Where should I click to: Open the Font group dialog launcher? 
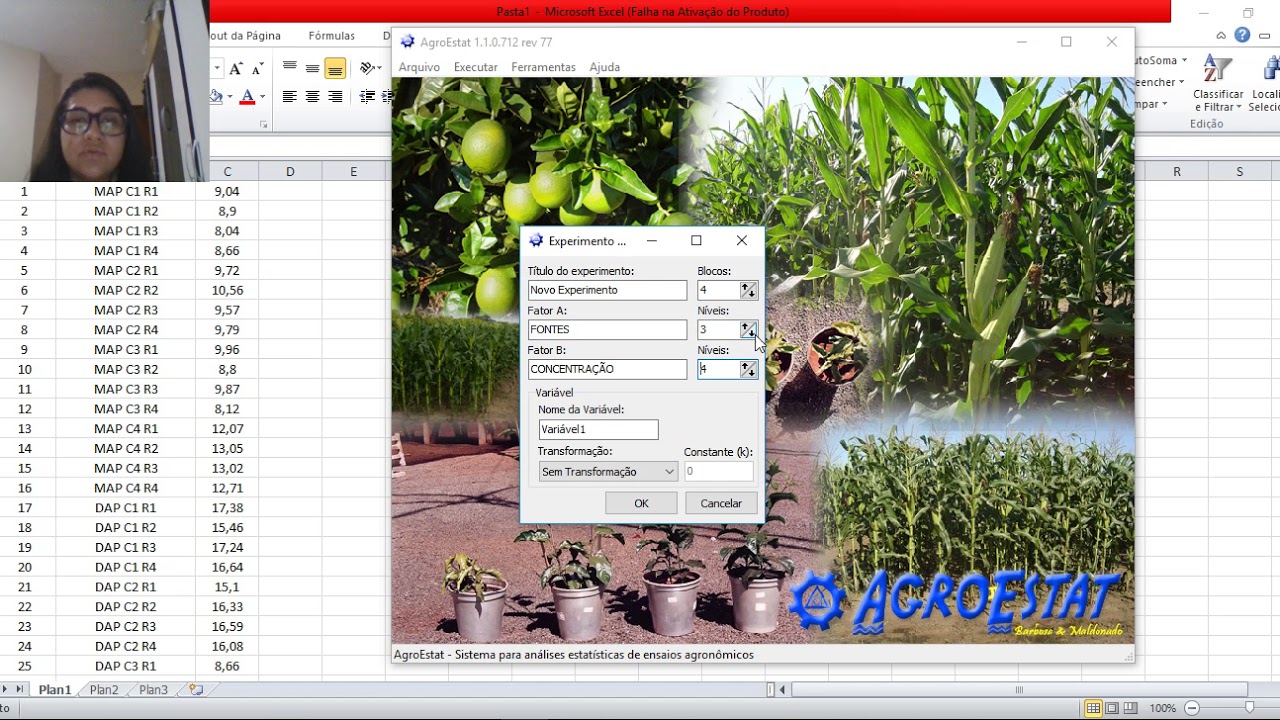[x=264, y=125]
